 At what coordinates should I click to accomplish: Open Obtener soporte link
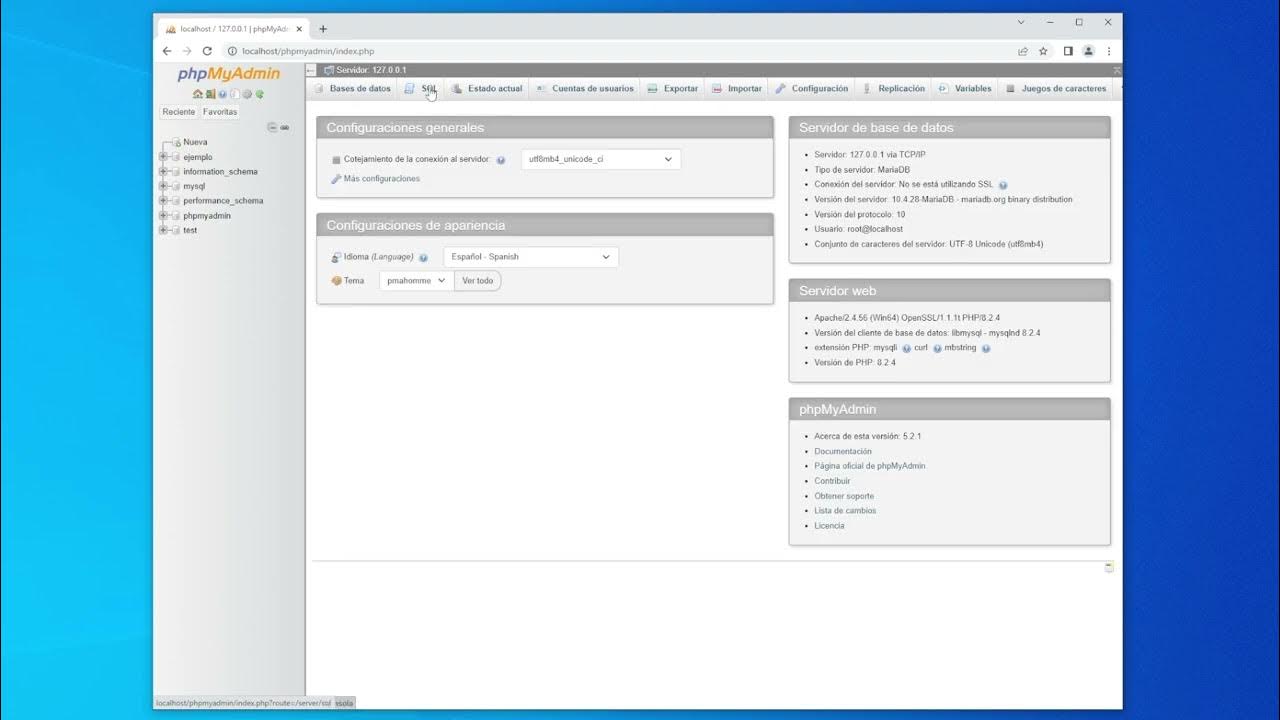(x=844, y=496)
